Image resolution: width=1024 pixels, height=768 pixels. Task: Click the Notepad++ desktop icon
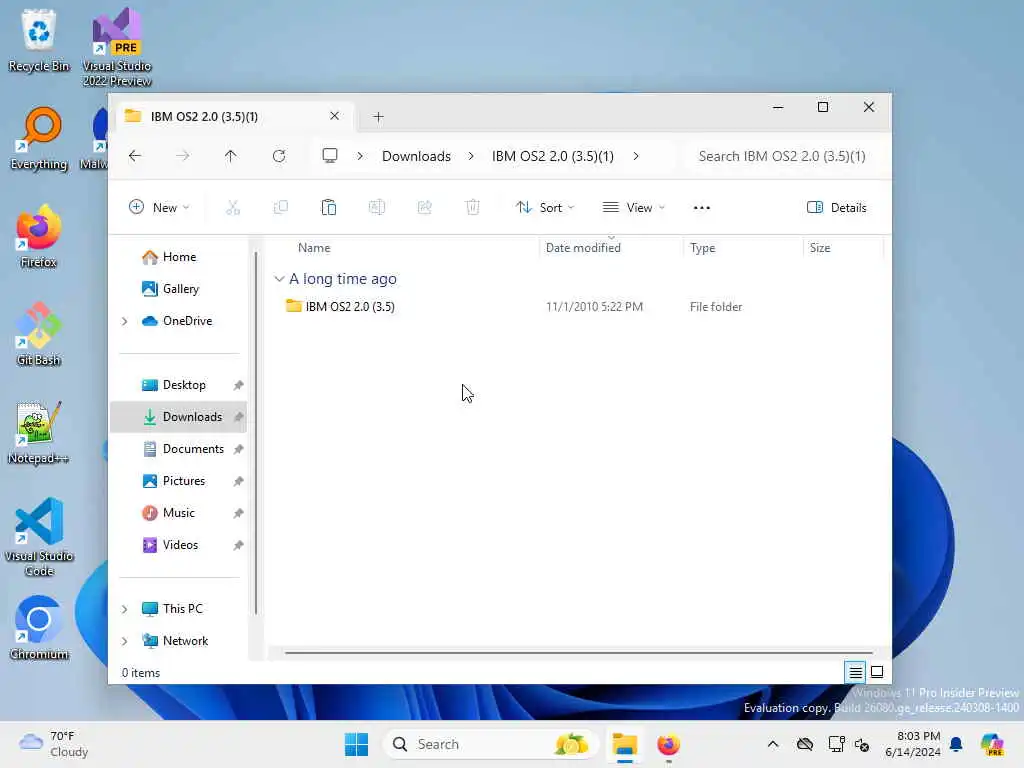(39, 432)
